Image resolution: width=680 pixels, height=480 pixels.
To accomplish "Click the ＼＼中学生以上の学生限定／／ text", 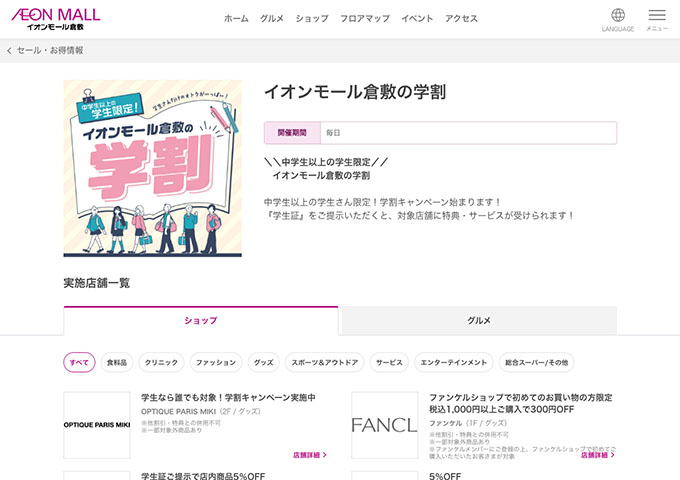I will tap(326, 162).
